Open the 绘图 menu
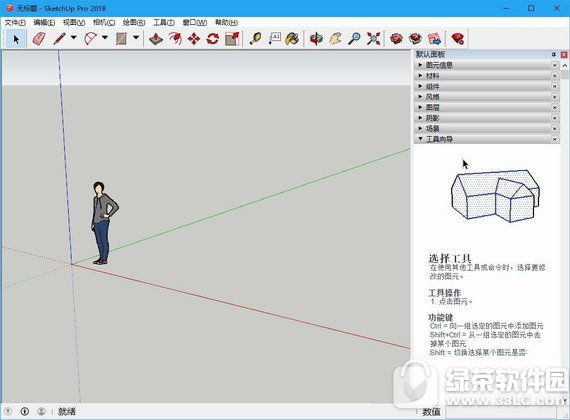The width and height of the screenshot is (570, 420). 134,23
